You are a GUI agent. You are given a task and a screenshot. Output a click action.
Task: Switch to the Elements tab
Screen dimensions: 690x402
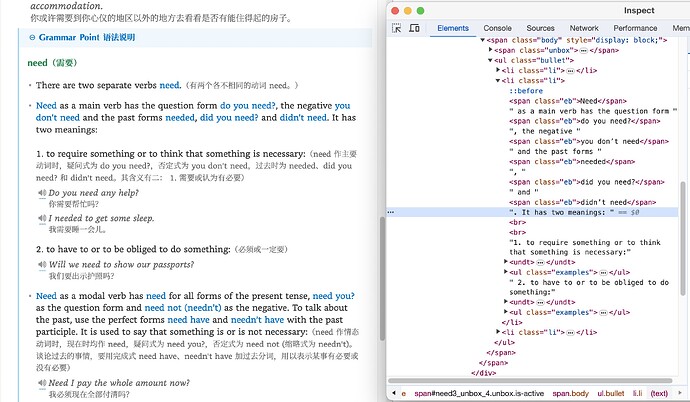click(453, 28)
